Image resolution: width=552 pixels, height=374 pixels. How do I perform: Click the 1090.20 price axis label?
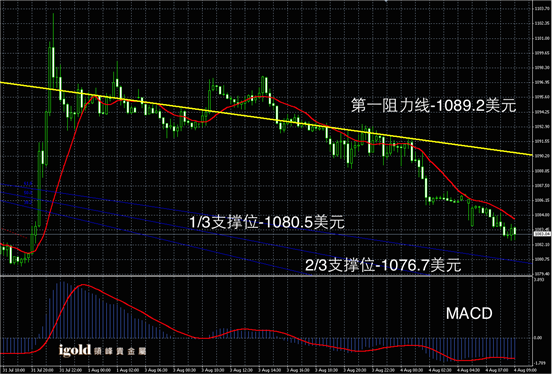pos(542,156)
